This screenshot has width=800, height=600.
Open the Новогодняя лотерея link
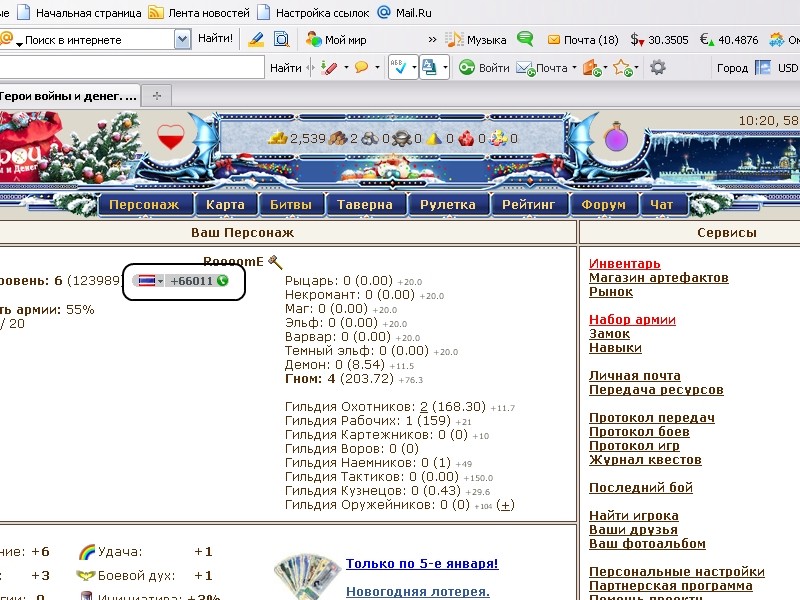tap(418, 591)
